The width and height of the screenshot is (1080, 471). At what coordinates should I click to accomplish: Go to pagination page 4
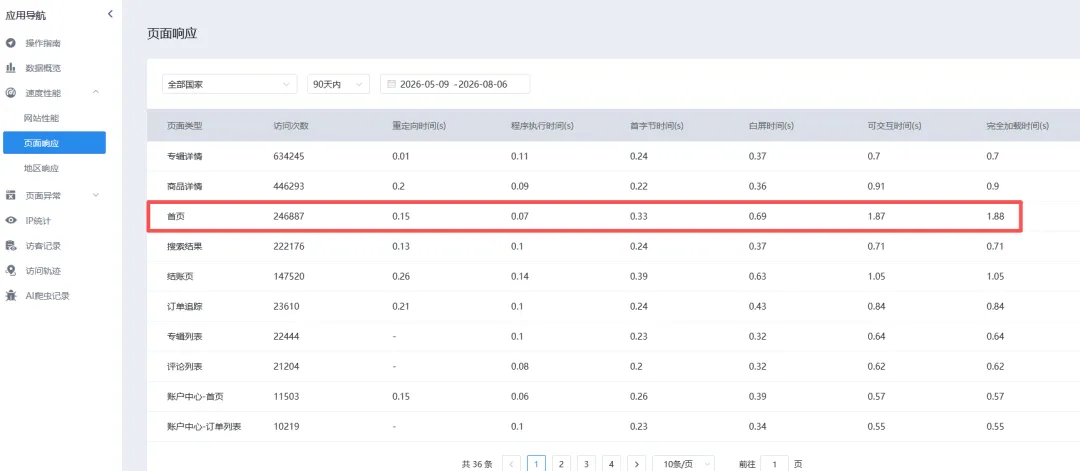coord(611,464)
